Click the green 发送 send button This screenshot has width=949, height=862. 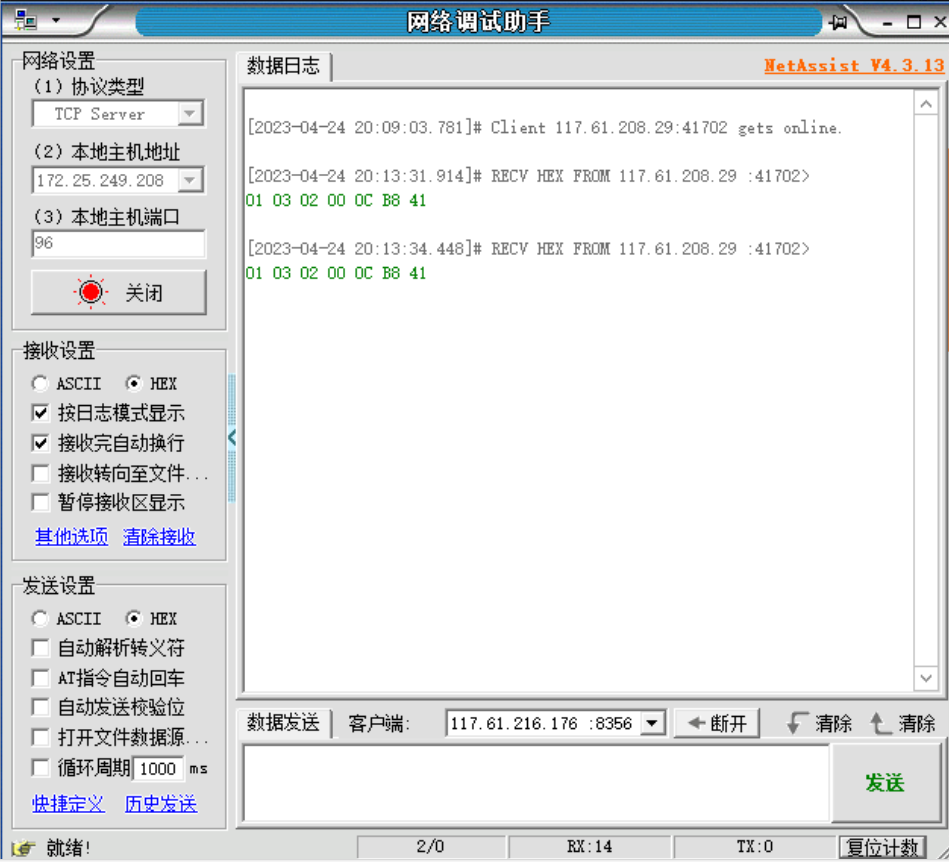tap(885, 783)
